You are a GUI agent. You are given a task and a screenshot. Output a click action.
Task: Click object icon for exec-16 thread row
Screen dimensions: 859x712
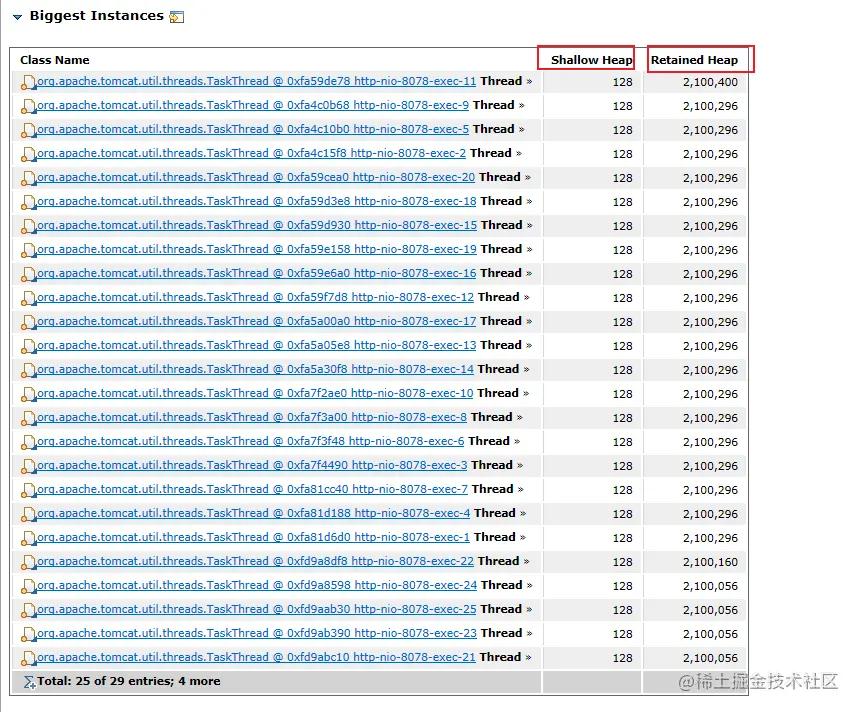[x=28, y=274]
